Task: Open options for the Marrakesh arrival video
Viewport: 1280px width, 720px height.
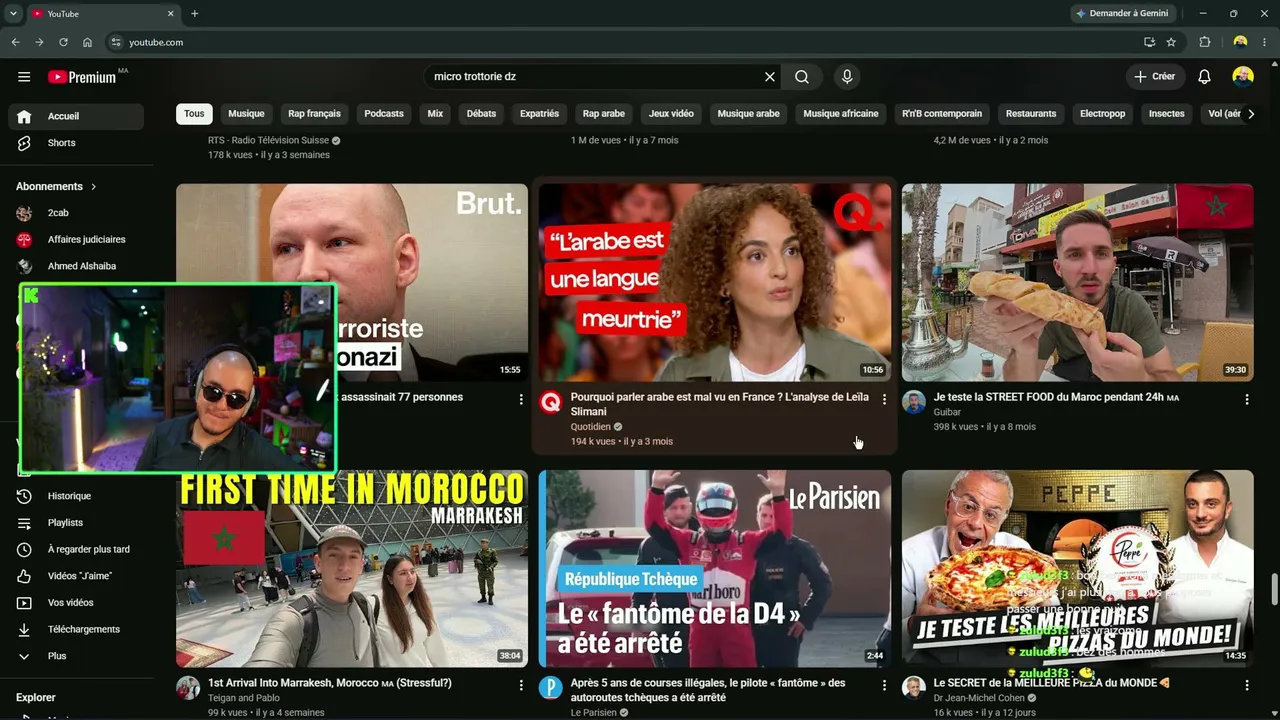Action: [521, 685]
